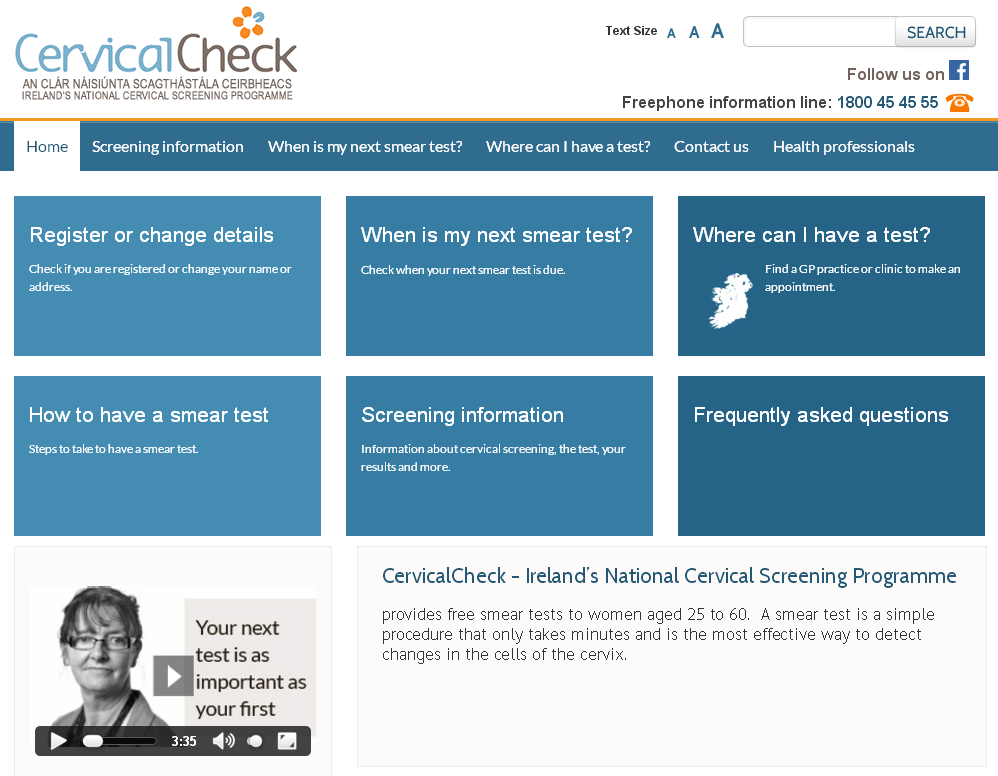The height and width of the screenshot is (776, 998).
Task: Open the Register or change details tile
Action: pyautogui.click(x=167, y=275)
